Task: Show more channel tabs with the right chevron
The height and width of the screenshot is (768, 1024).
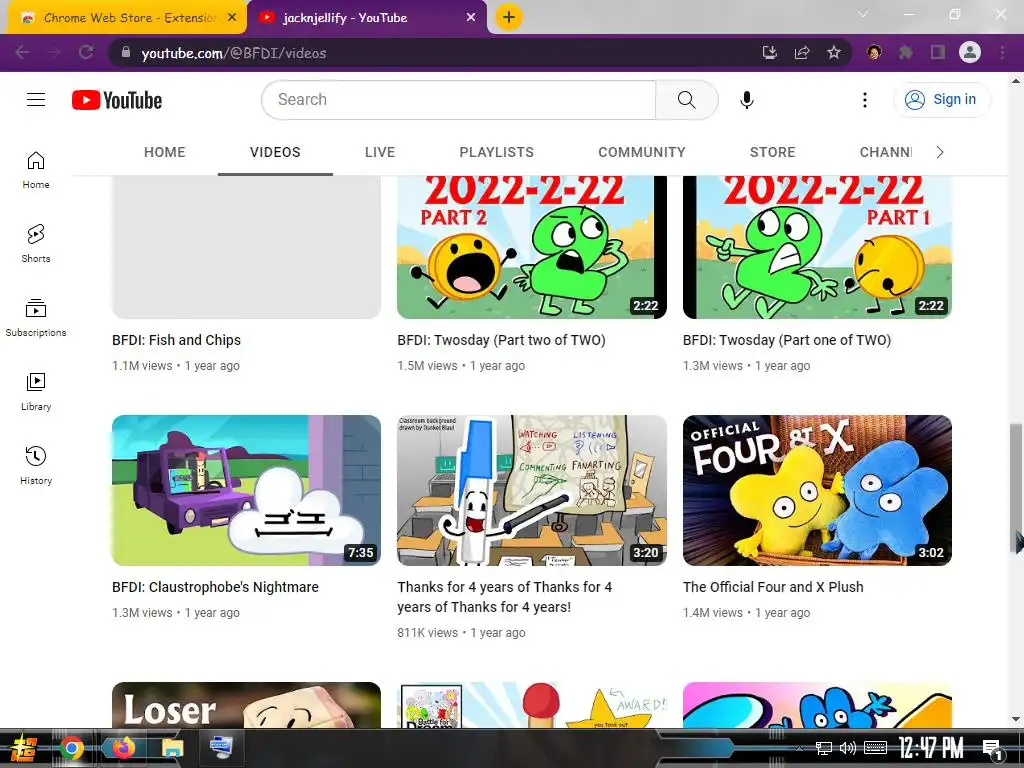Action: pyautogui.click(x=940, y=152)
